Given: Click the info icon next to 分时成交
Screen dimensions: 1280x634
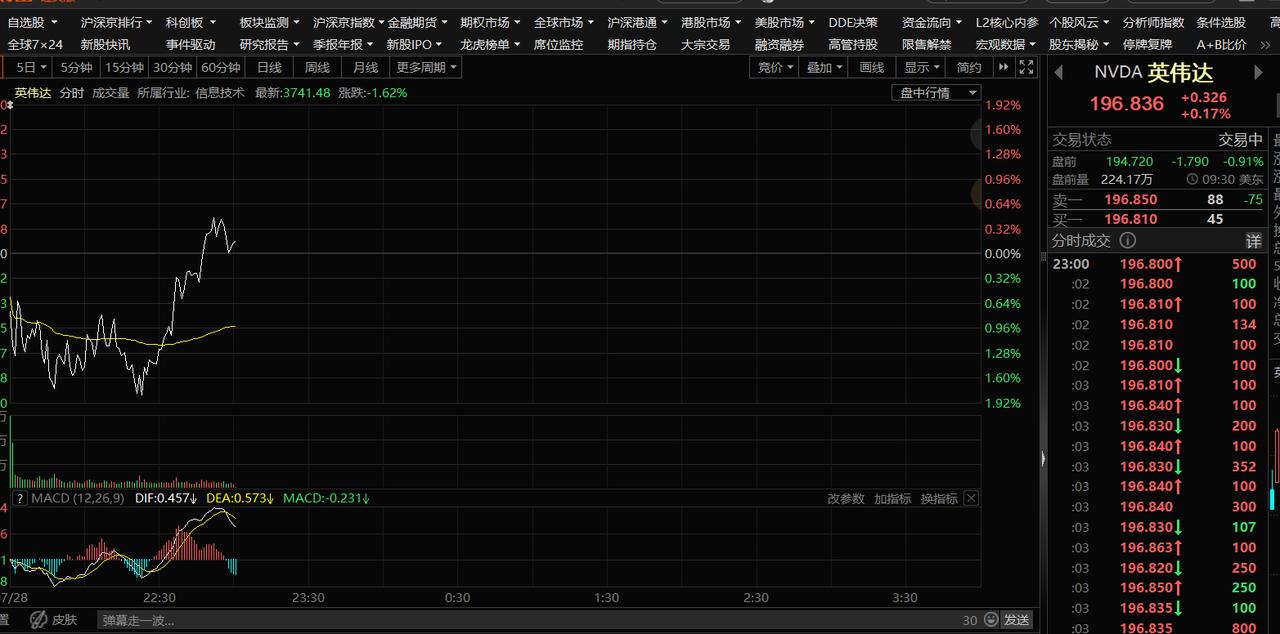Looking at the screenshot, I should [1127, 240].
